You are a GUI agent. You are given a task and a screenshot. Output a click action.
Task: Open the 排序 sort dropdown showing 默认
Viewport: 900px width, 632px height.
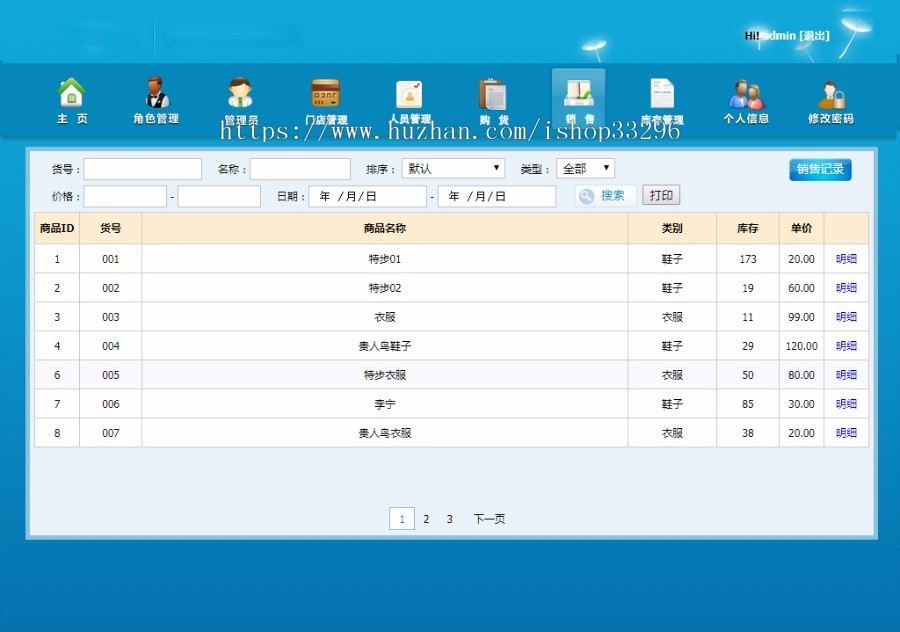454,167
